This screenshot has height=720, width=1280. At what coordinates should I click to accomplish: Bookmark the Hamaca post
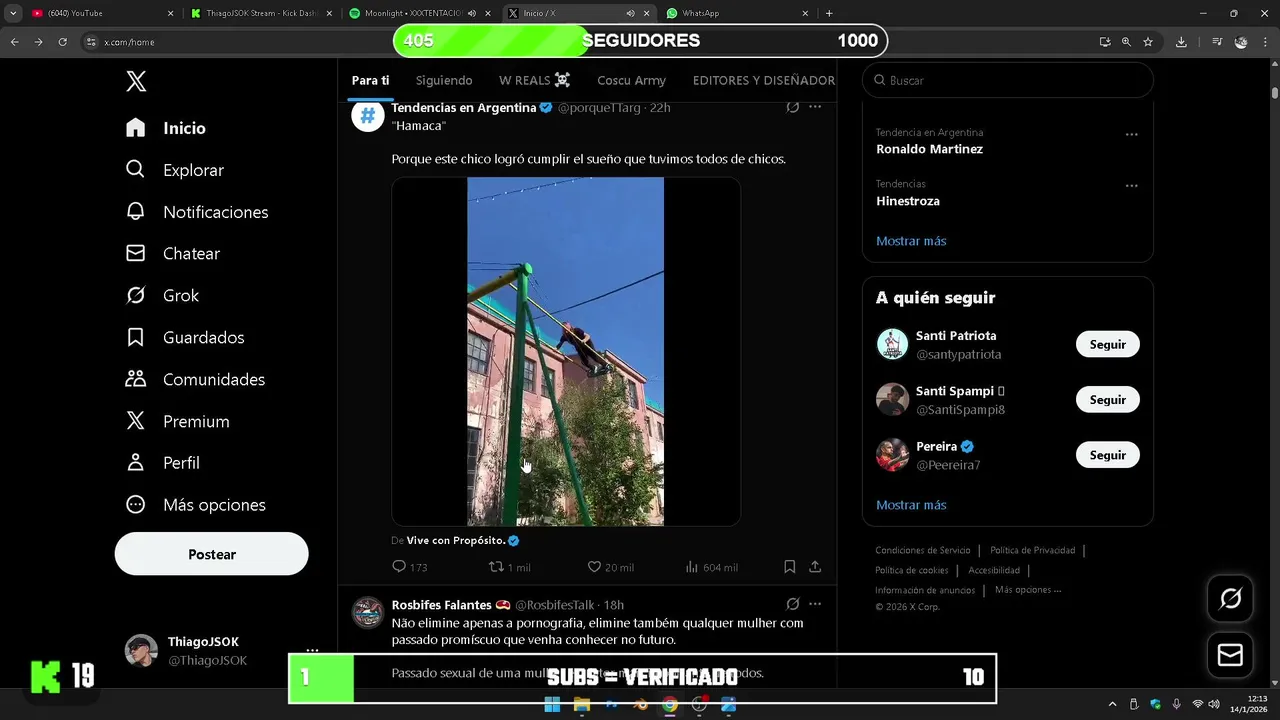coord(789,567)
